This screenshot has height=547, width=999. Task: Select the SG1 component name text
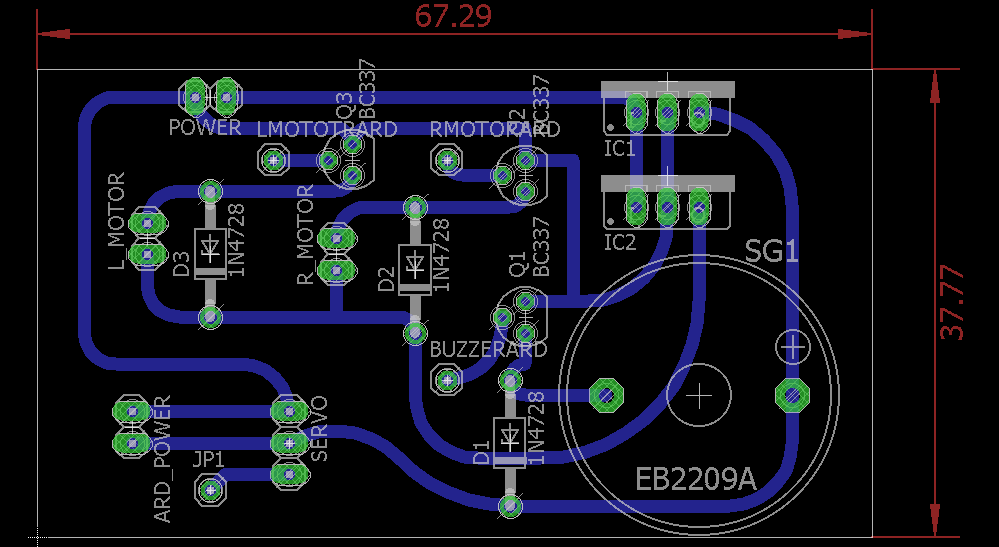tap(772, 252)
